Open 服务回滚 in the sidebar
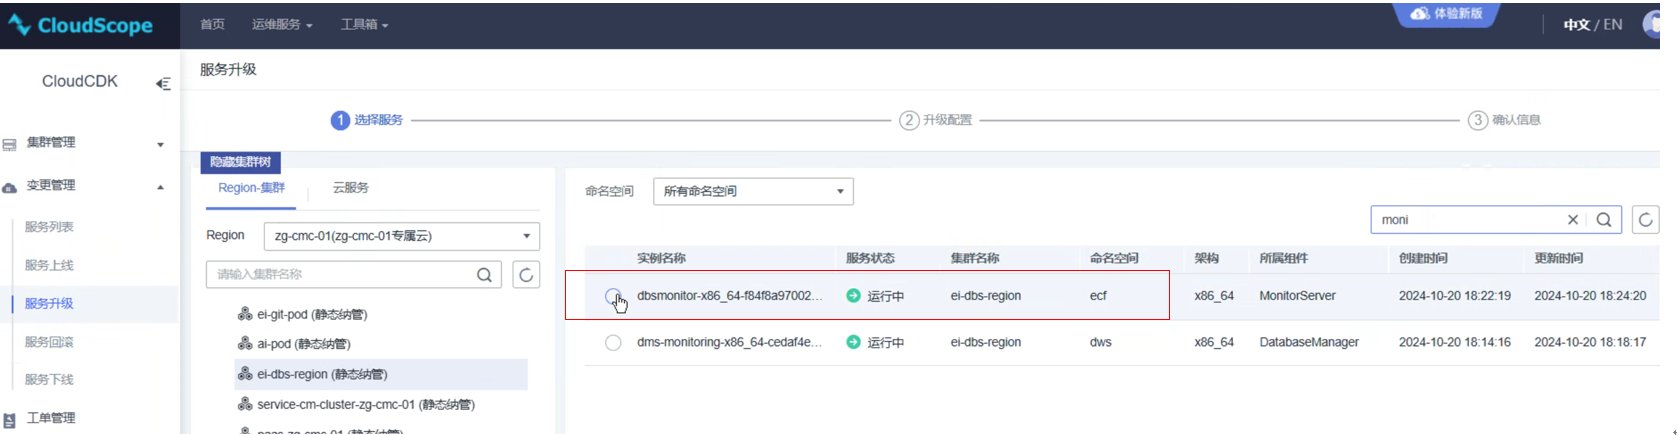 tap(49, 342)
